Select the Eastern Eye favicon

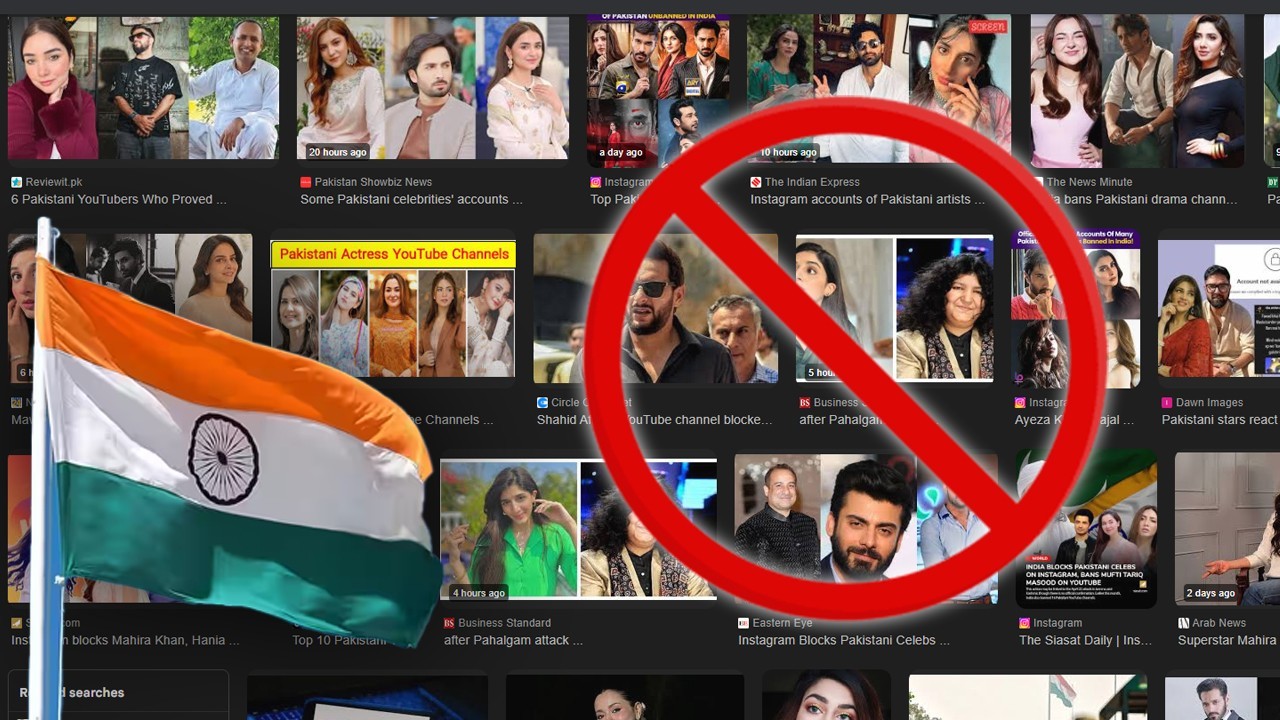point(742,622)
